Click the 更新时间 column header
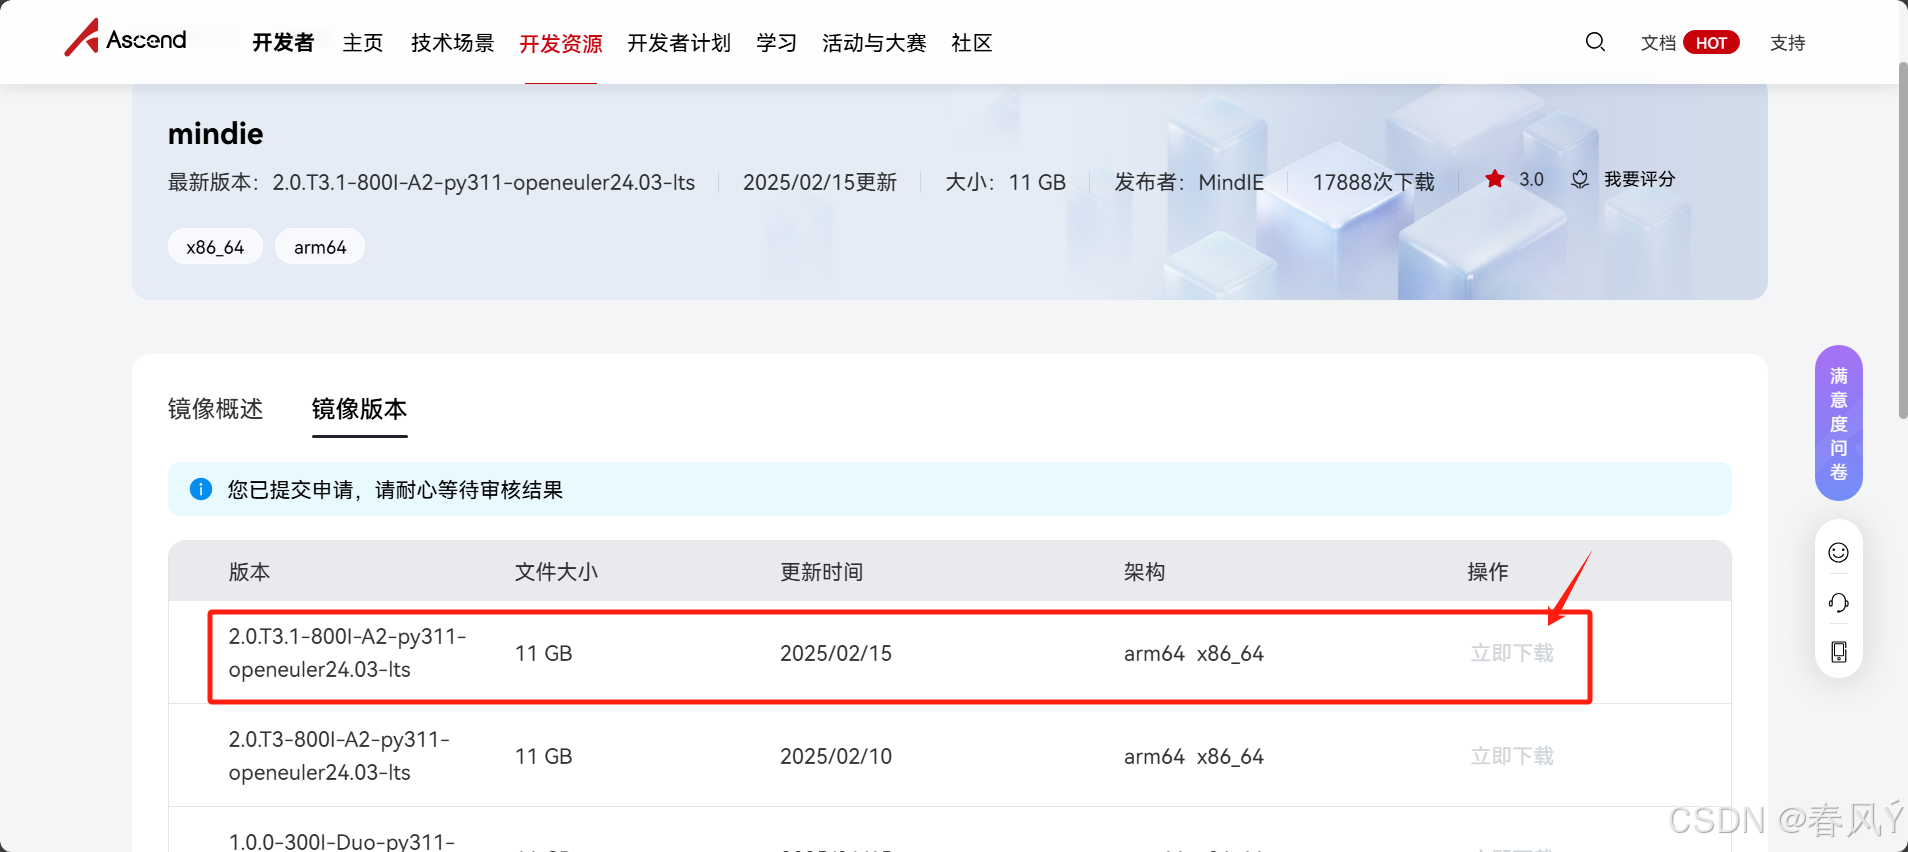The width and height of the screenshot is (1908, 852). click(x=822, y=572)
